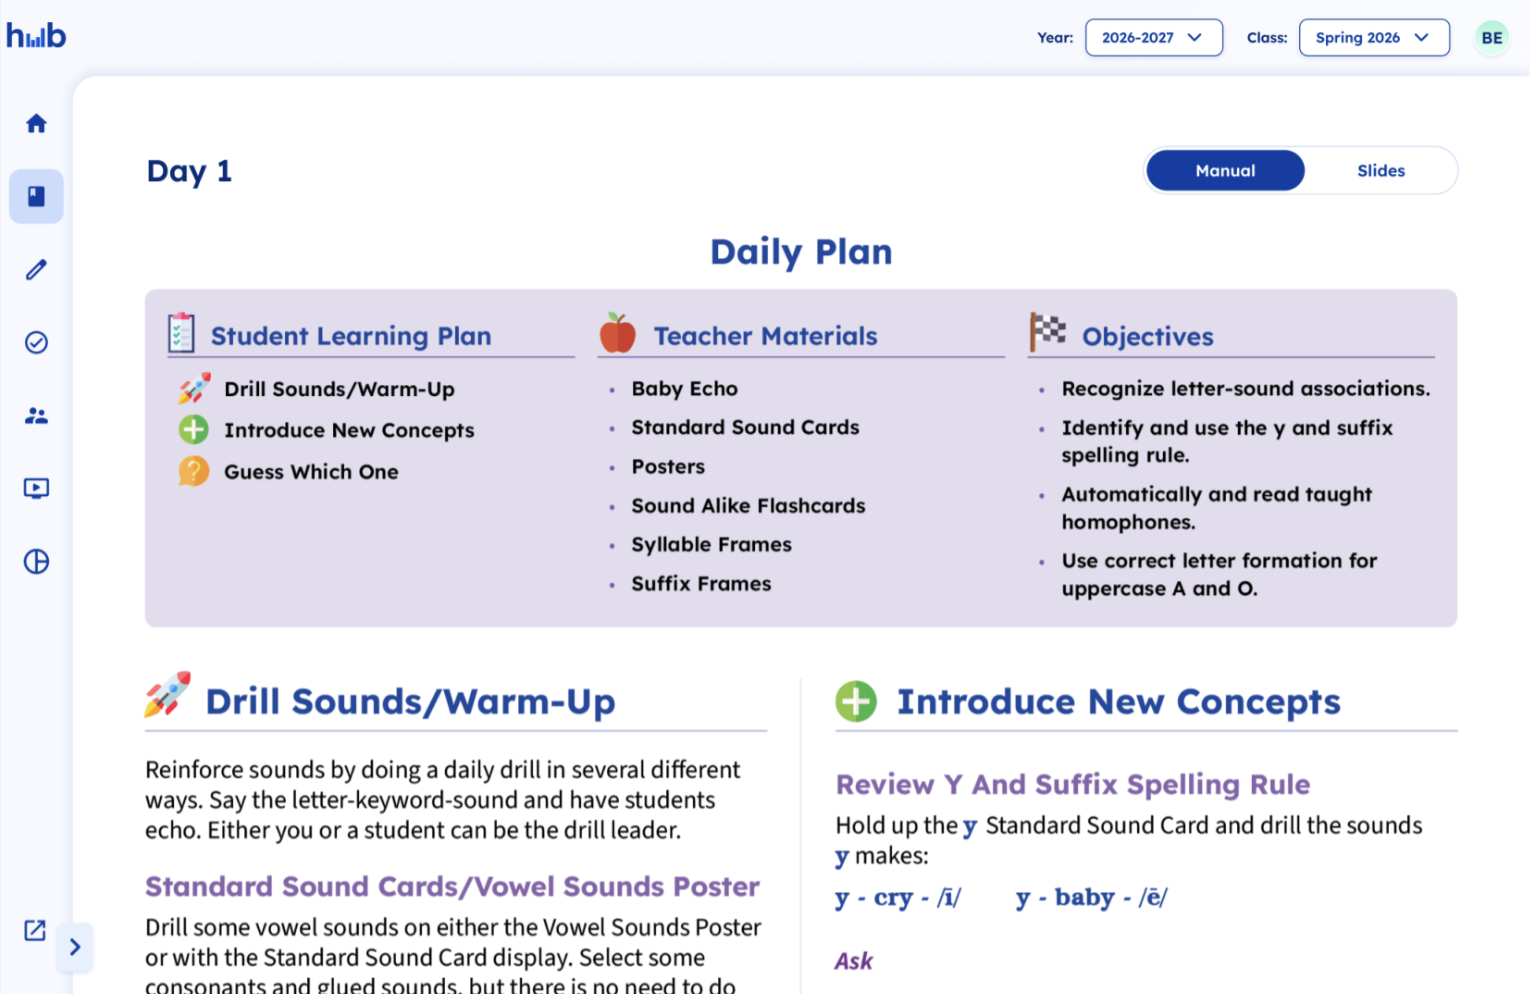Select the video player sidebar icon
This screenshot has width=1530, height=994.
click(x=36, y=488)
